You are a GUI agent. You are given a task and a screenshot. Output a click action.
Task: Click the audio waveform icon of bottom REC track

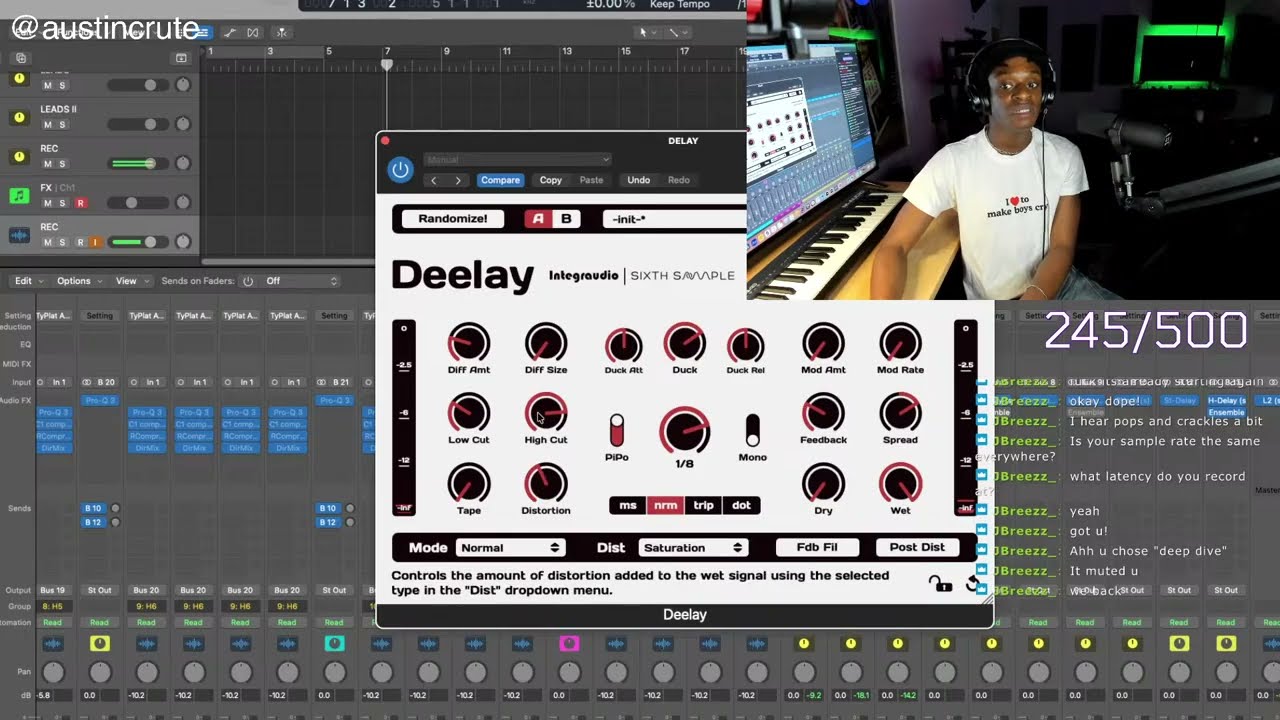coord(18,235)
